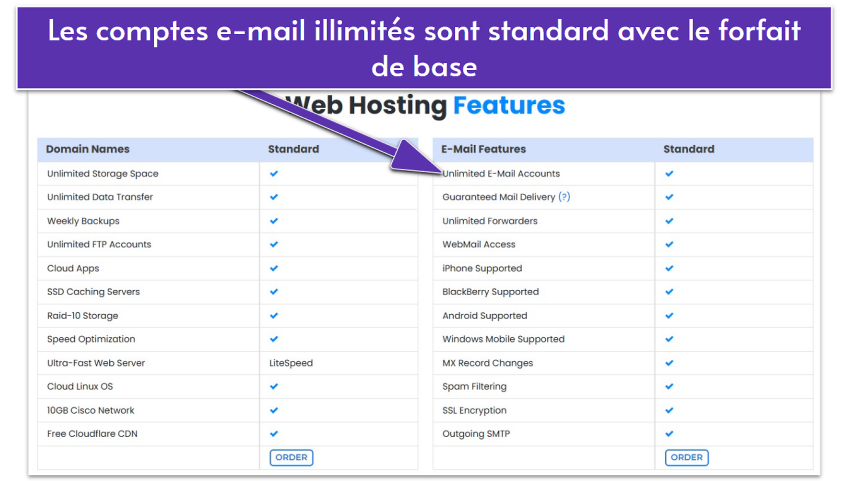The height and width of the screenshot is (481, 850).
Task: Click the Free Cloudflare CDN checkmark
Action: [274, 434]
